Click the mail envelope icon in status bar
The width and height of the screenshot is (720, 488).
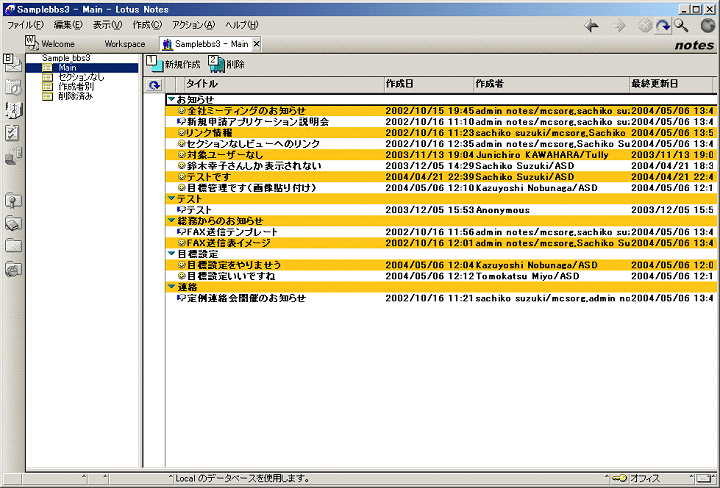tap(703, 479)
